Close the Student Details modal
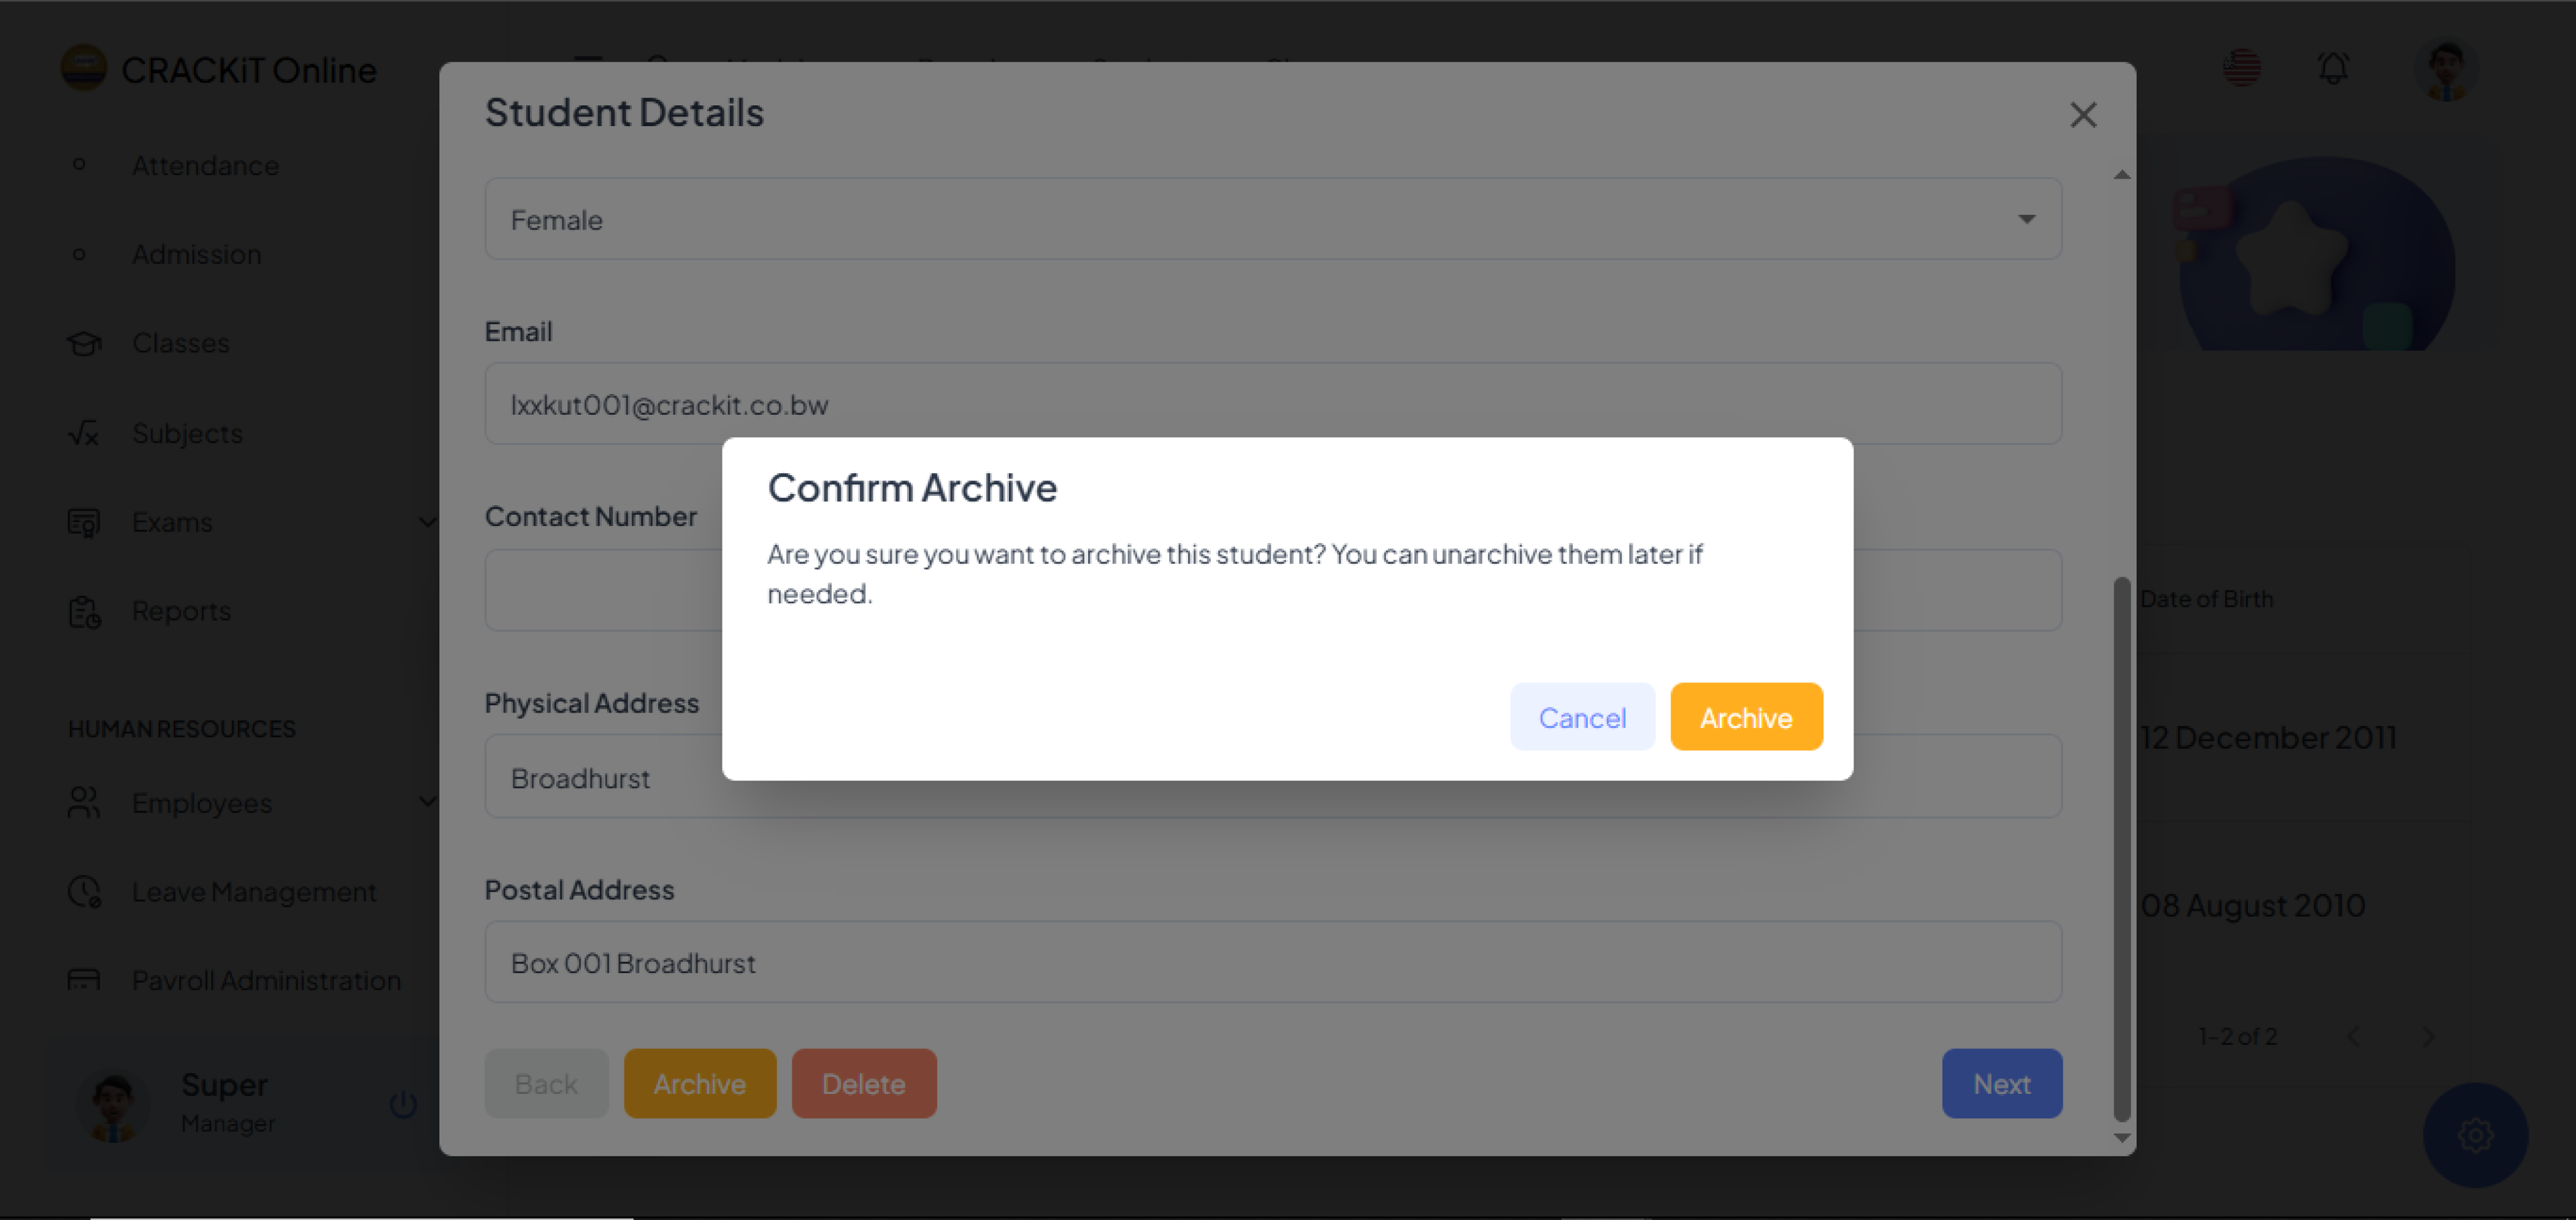Viewport: 2576px width, 1220px height. click(x=2082, y=115)
